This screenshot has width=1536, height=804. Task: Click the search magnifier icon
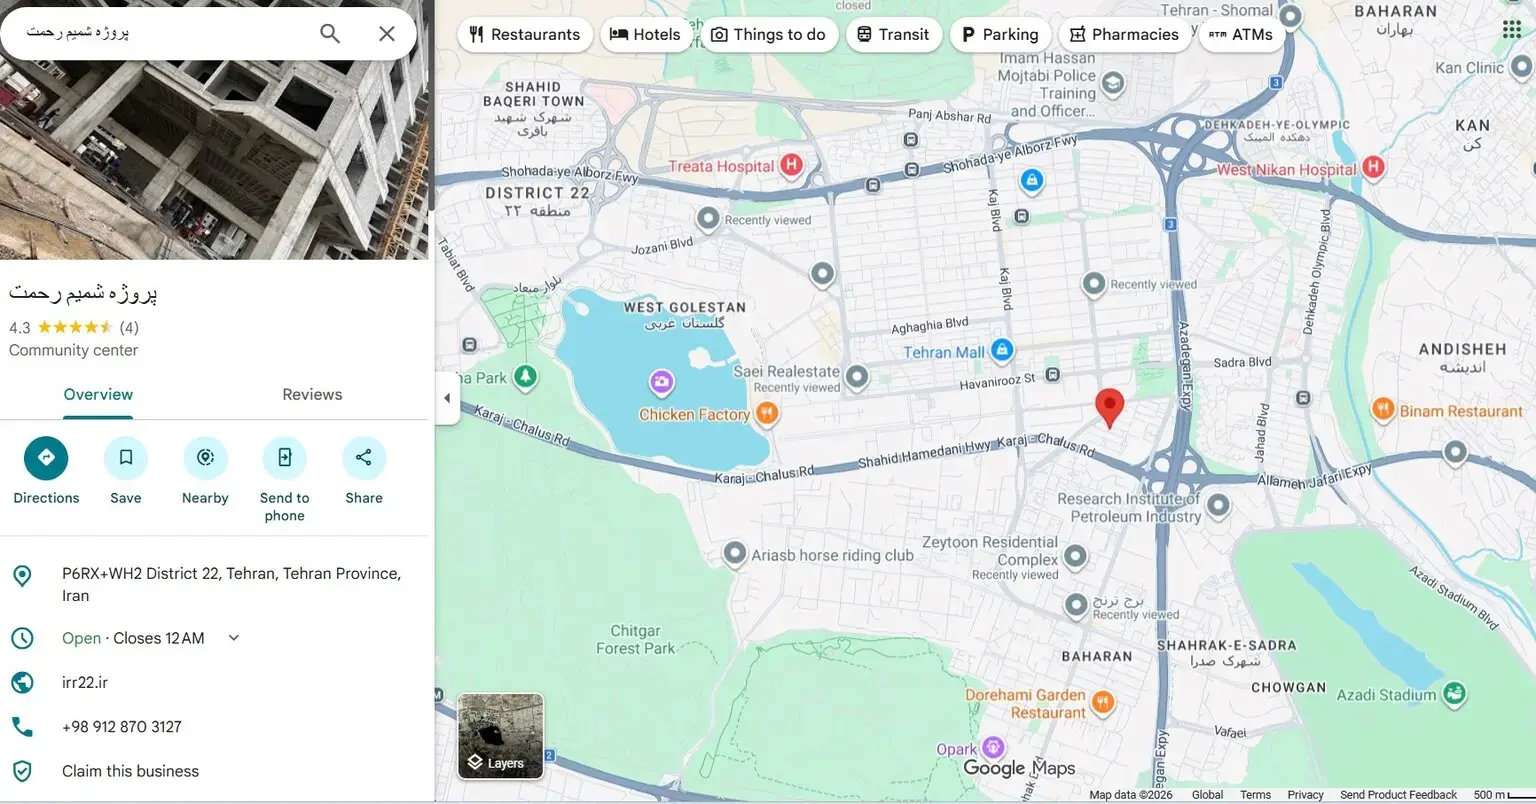click(x=330, y=33)
